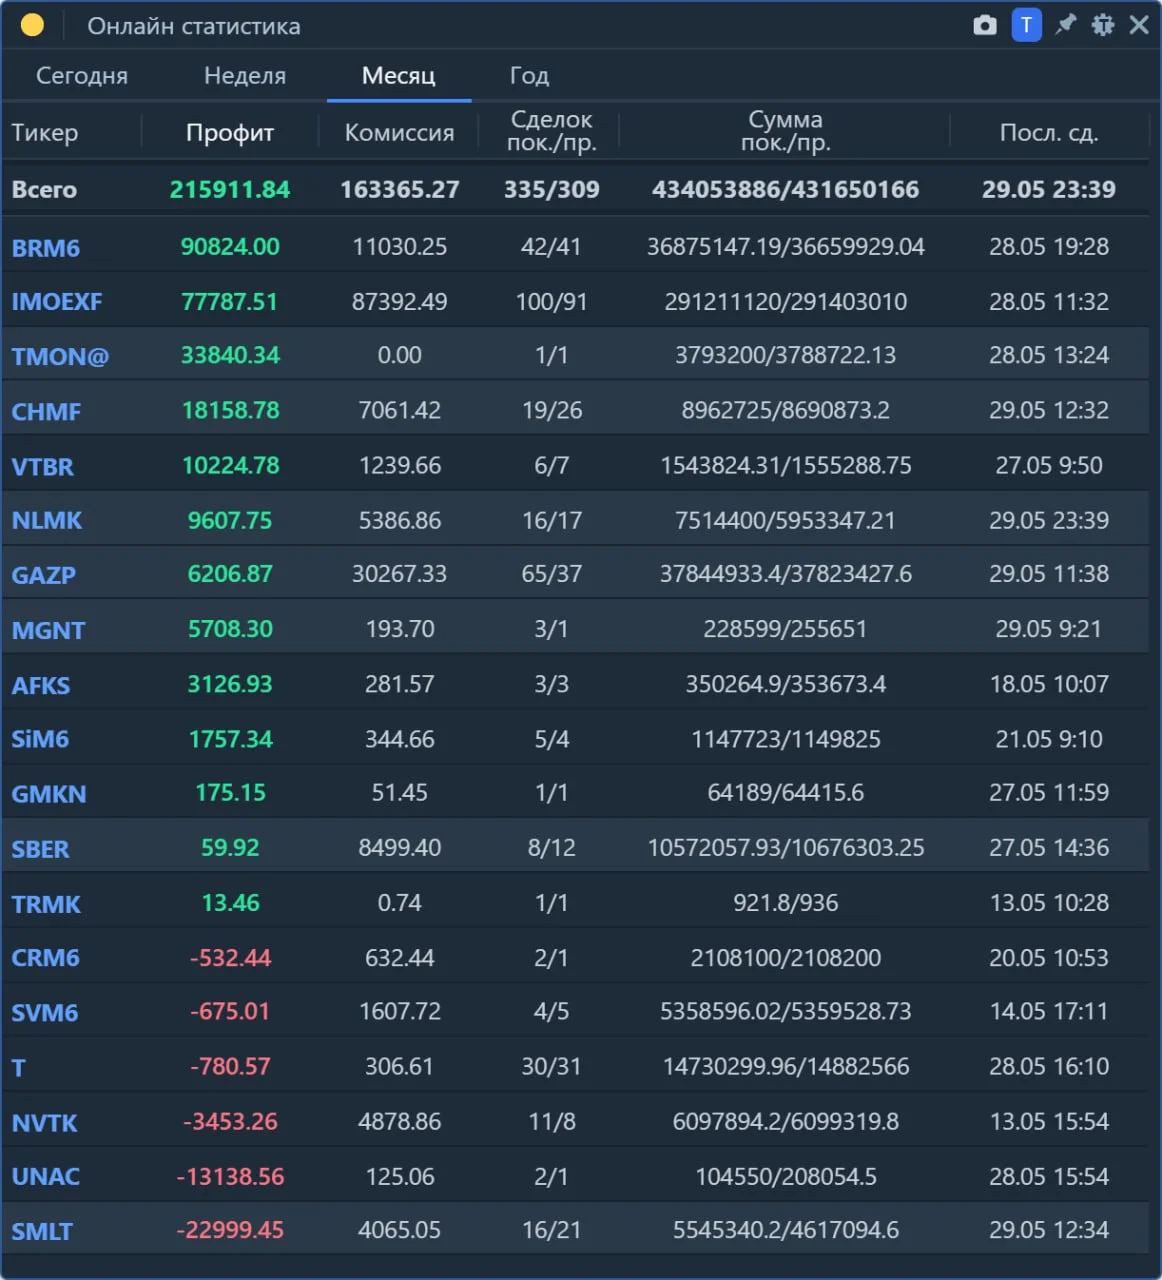Open the UNAC ticker link
1162x1280 pixels.
(46, 1177)
